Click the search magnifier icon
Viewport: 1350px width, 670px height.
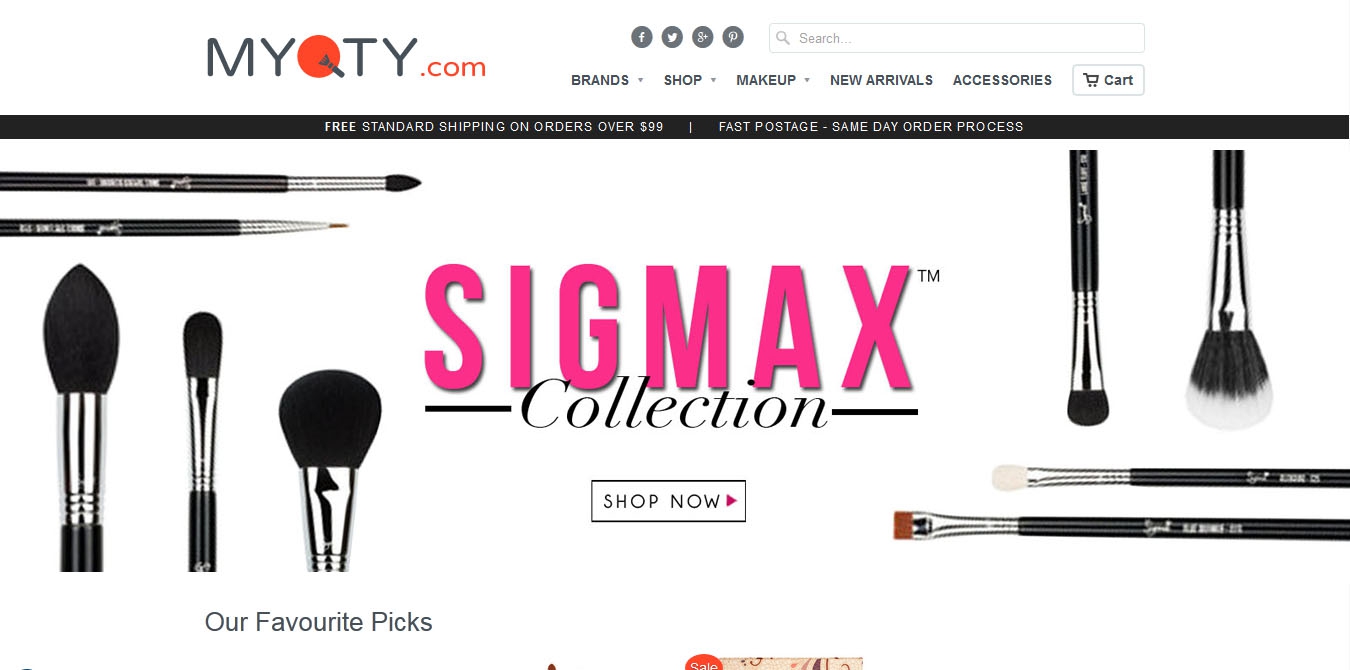783,38
